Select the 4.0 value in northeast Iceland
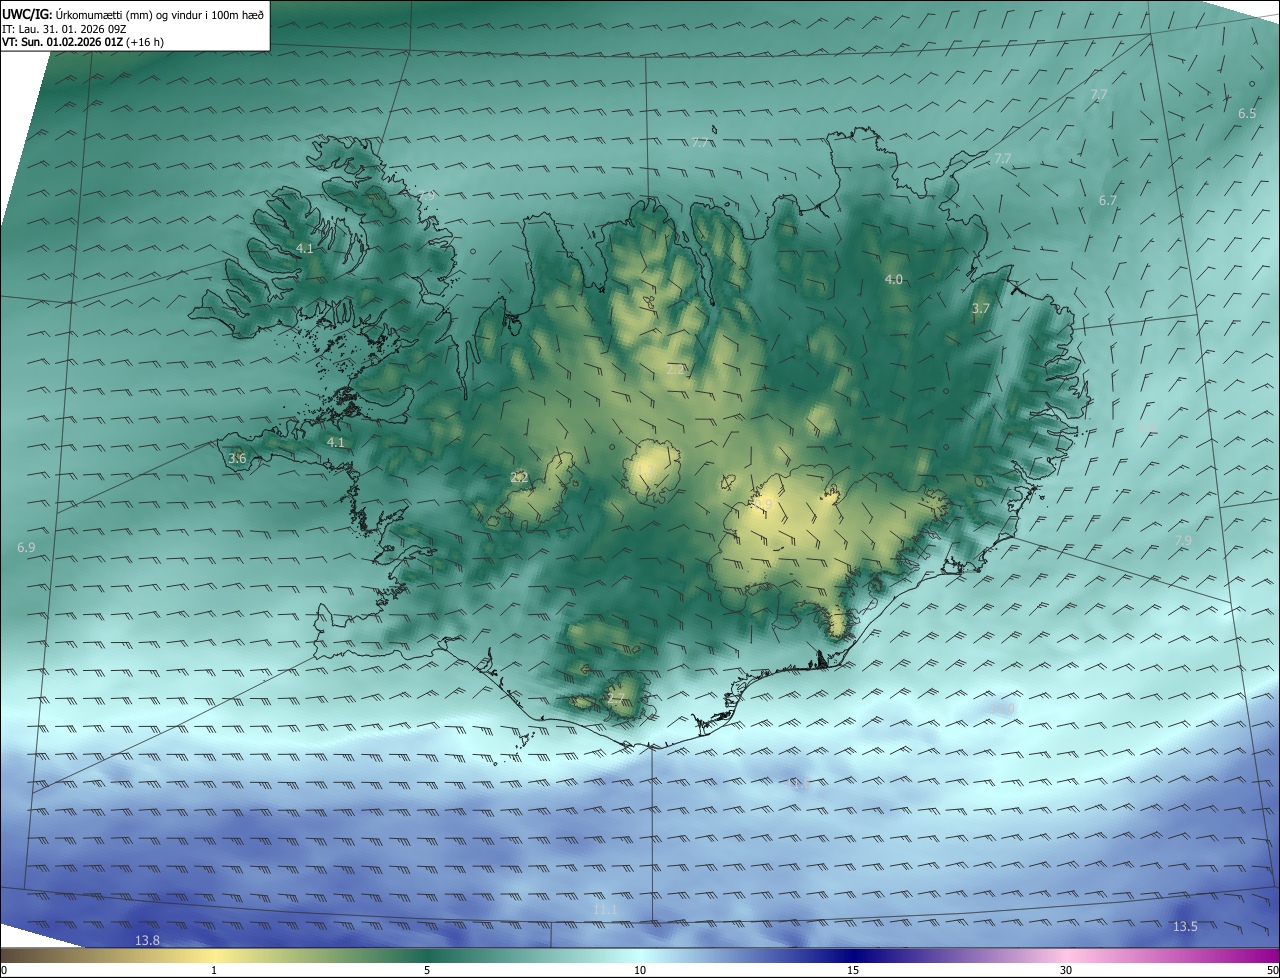This screenshot has height=978, width=1280. 894,280
